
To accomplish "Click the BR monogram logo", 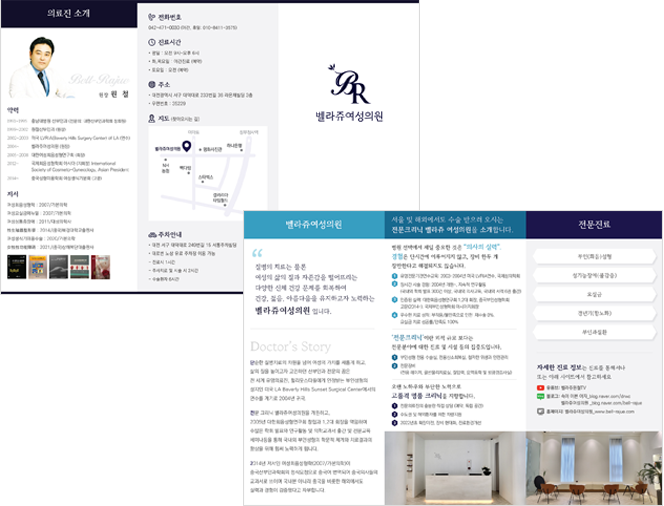I will [x=349, y=84].
